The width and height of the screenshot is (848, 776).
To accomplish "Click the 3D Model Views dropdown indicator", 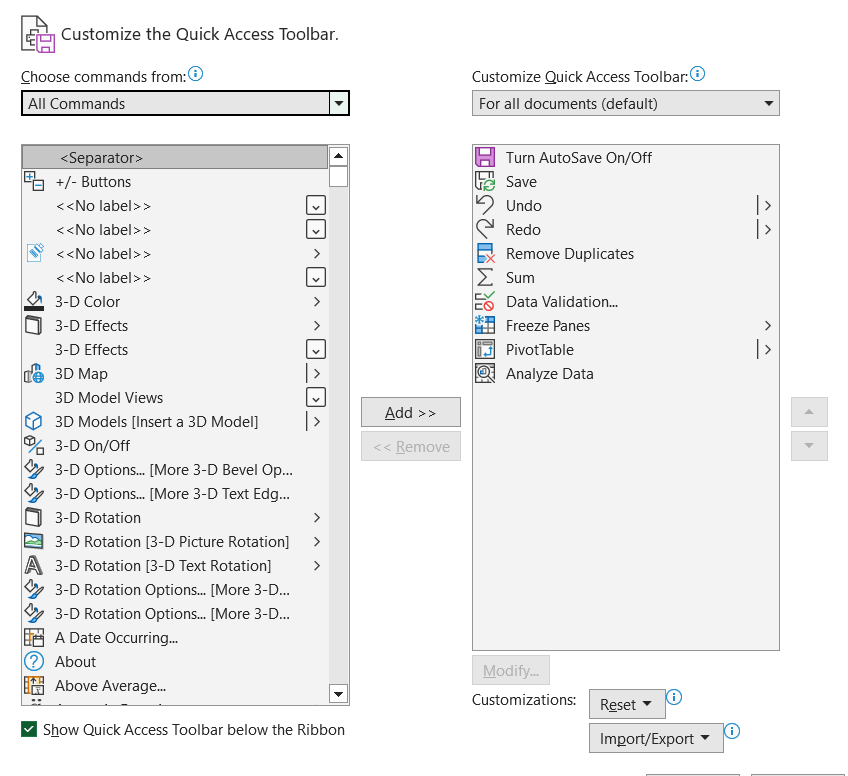I will pos(316,397).
